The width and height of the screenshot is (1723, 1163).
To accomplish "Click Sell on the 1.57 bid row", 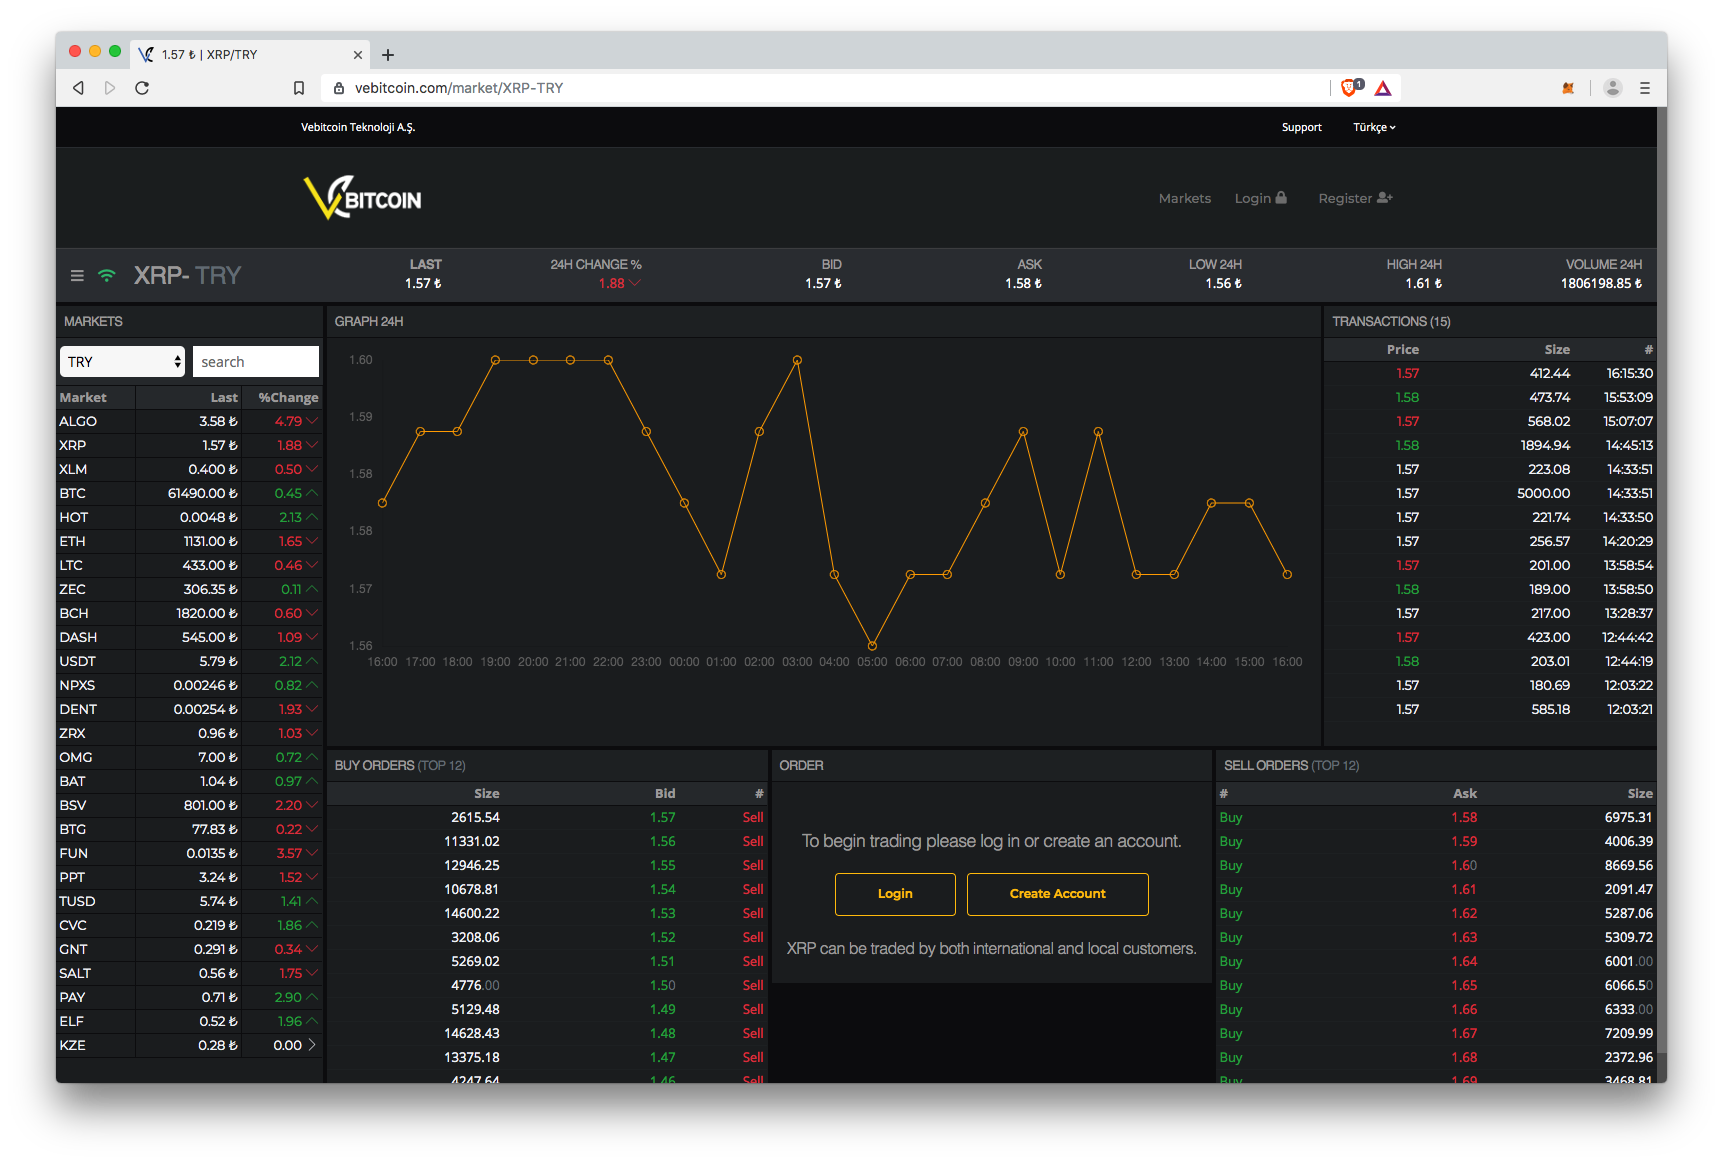I will coord(753,817).
